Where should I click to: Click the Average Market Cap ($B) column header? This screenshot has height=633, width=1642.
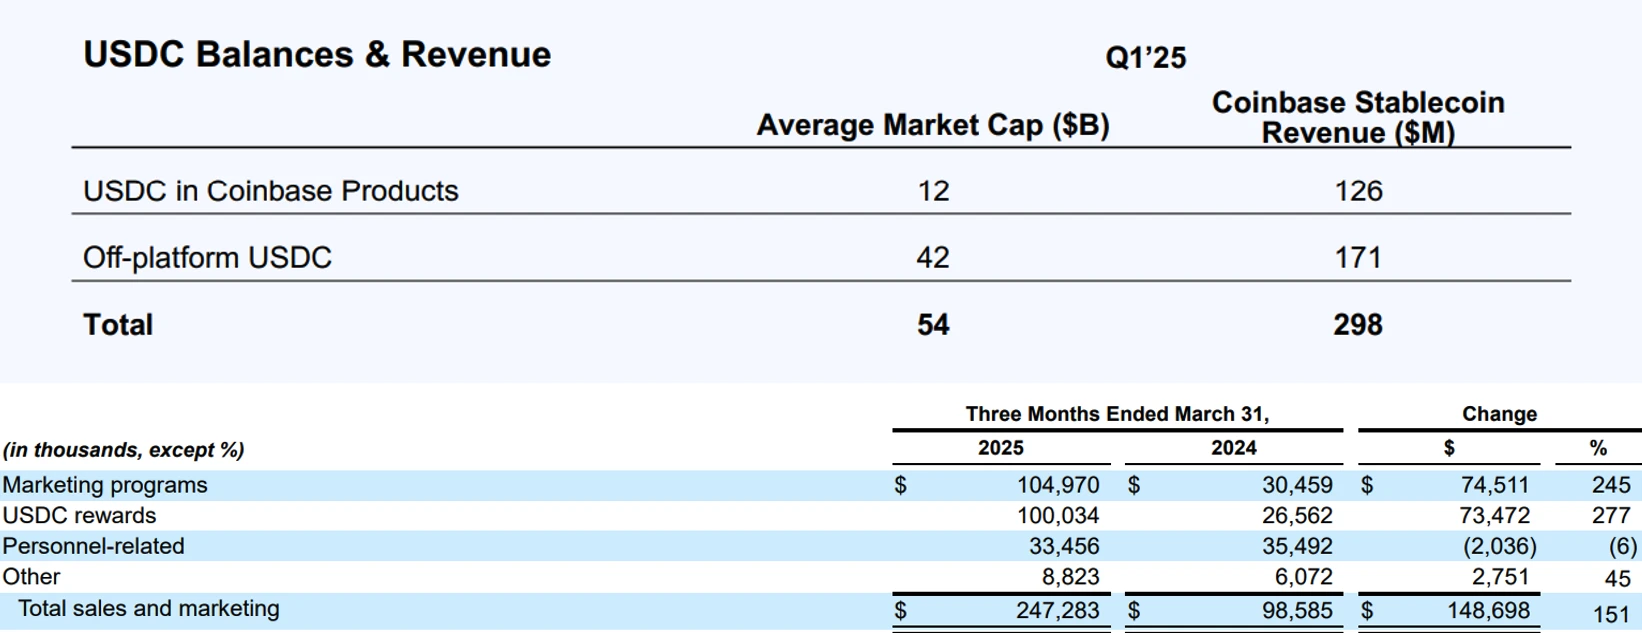tap(932, 125)
